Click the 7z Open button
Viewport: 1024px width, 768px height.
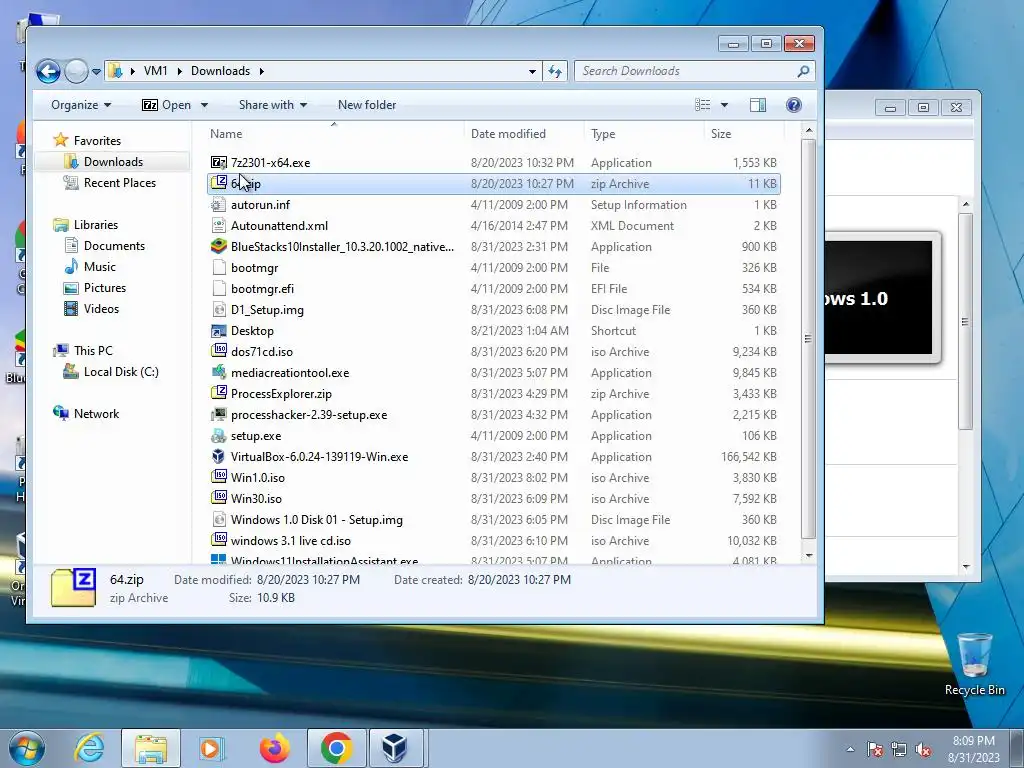(x=167, y=105)
